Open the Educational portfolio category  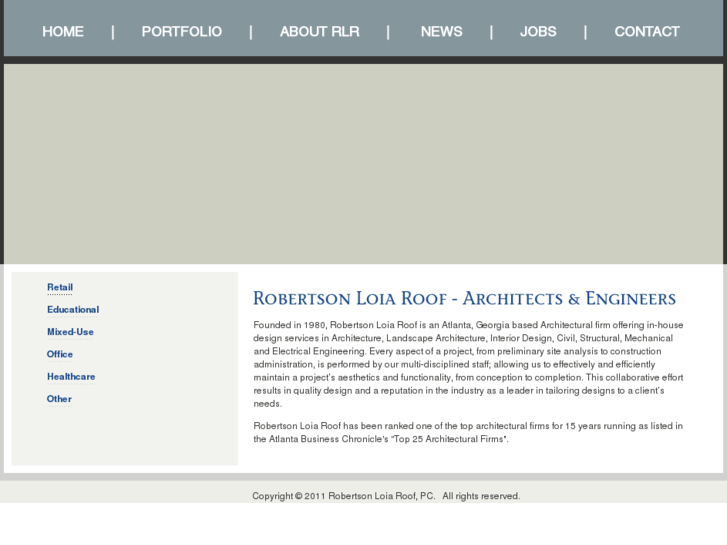pyautogui.click(x=73, y=309)
